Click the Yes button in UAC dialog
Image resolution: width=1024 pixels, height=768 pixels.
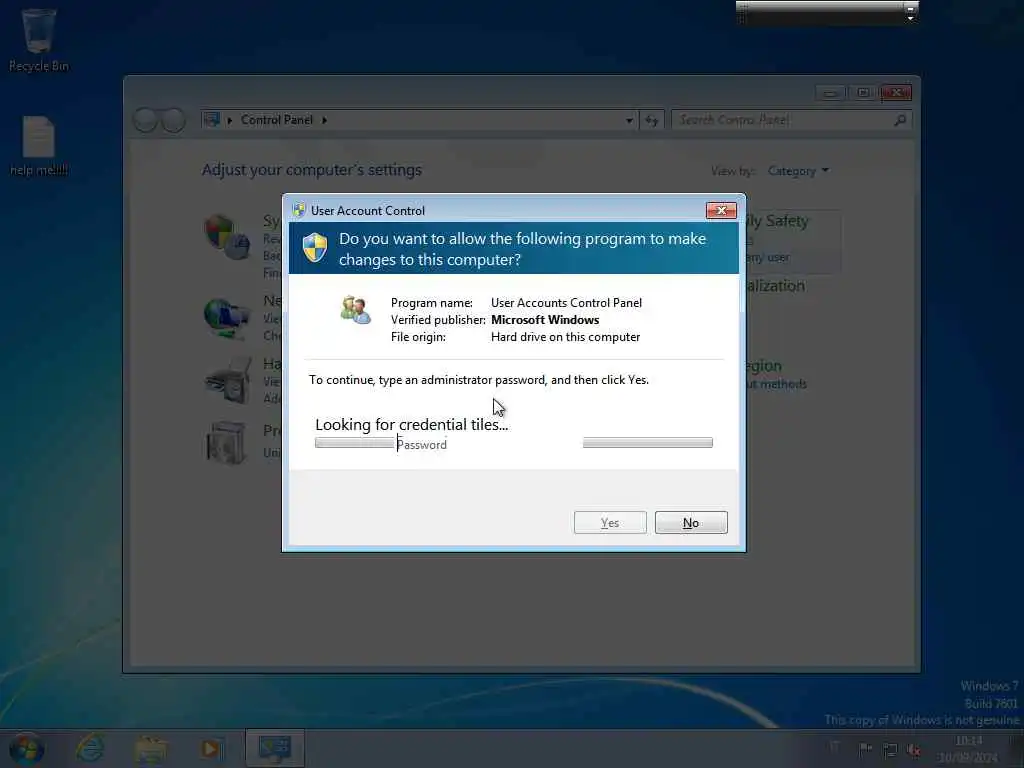click(x=610, y=522)
